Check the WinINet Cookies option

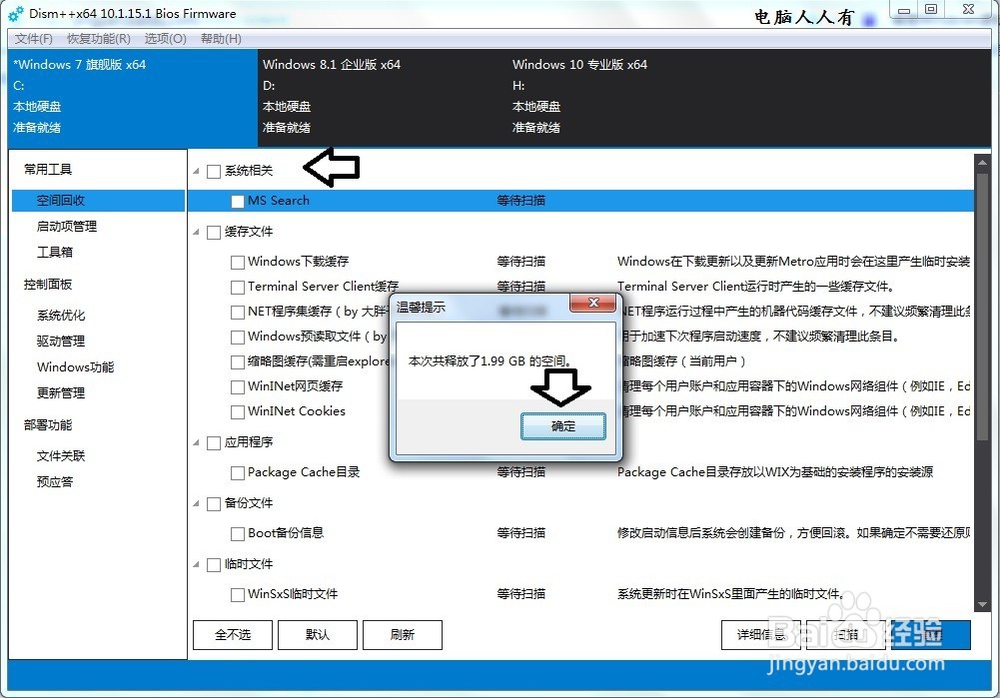237,412
